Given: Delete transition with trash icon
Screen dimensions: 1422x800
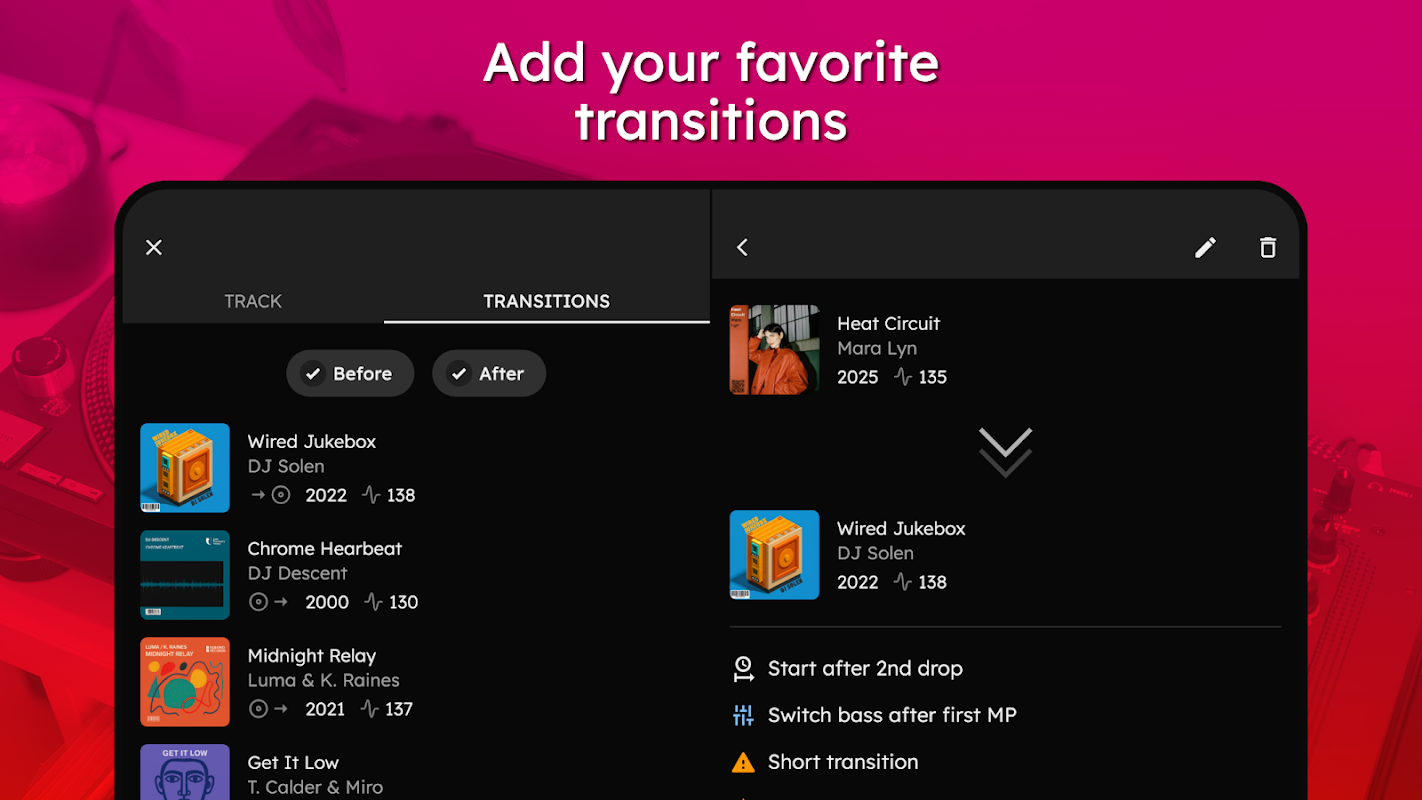Looking at the screenshot, I should (x=1268, y=247).
